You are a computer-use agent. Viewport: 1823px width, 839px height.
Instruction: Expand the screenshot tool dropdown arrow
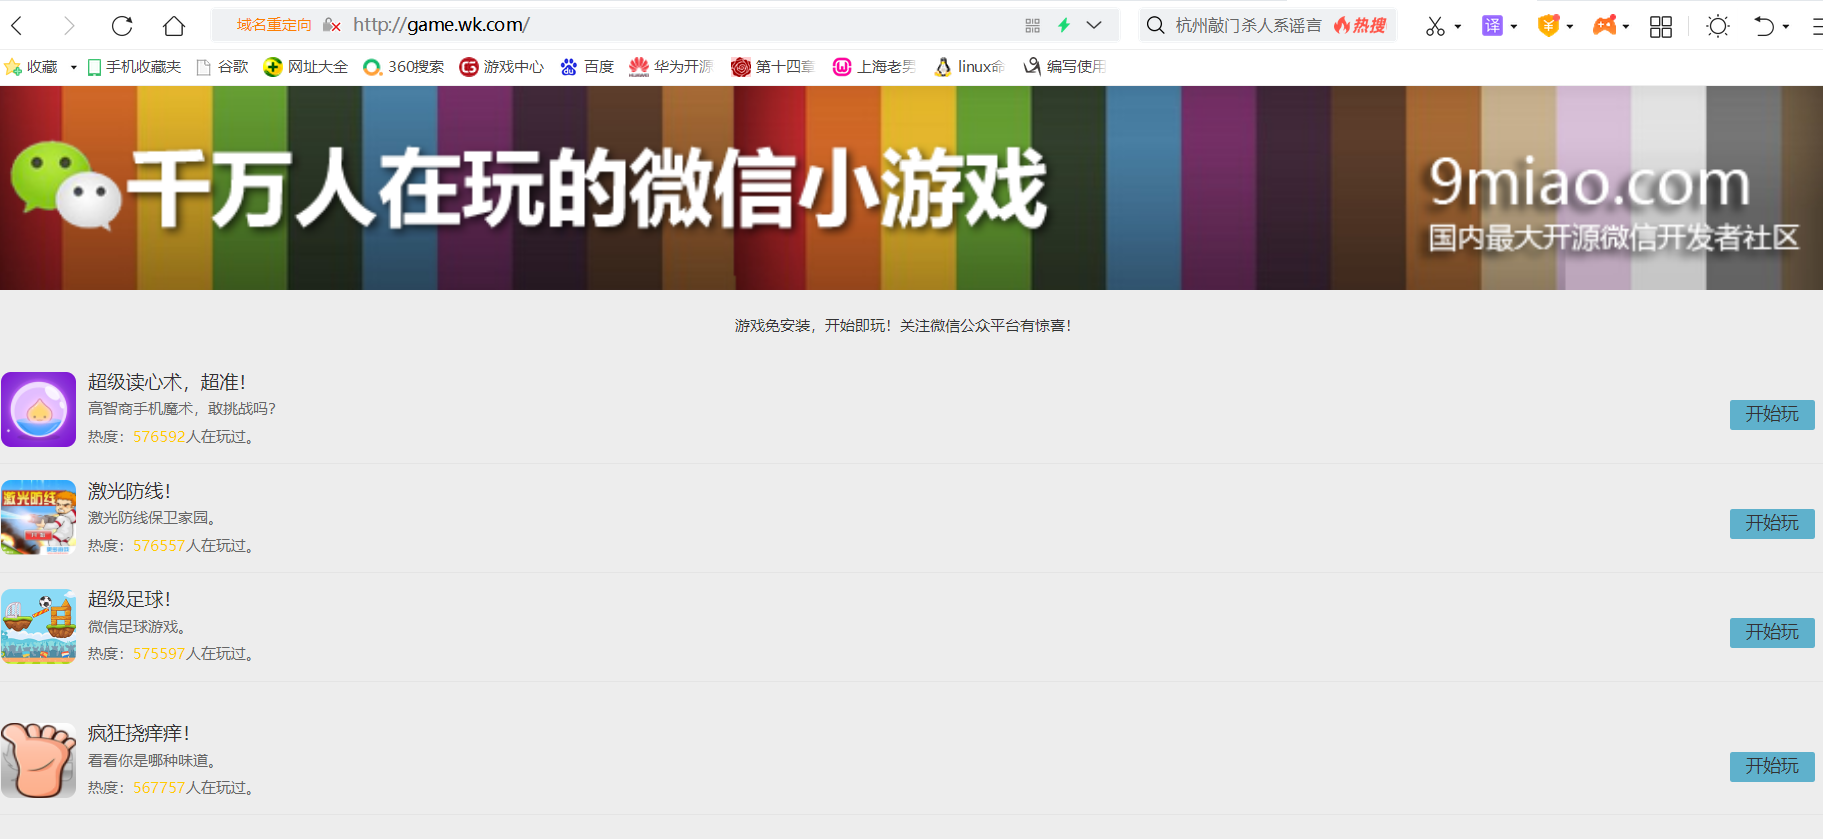tap(1458, 27)
